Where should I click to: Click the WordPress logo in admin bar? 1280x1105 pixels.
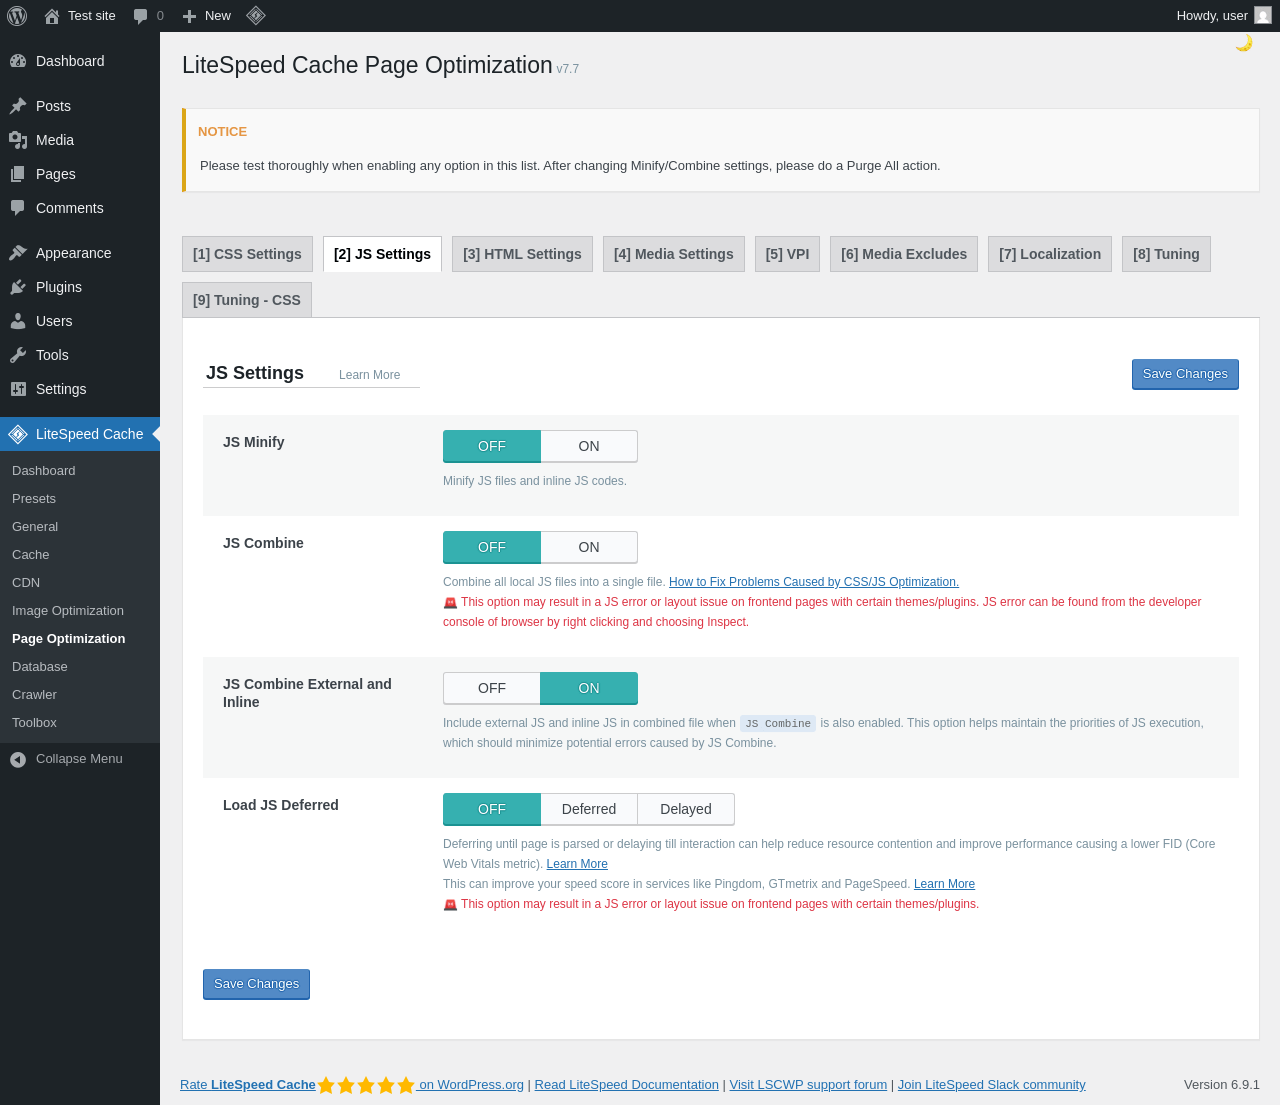point(17,16)
